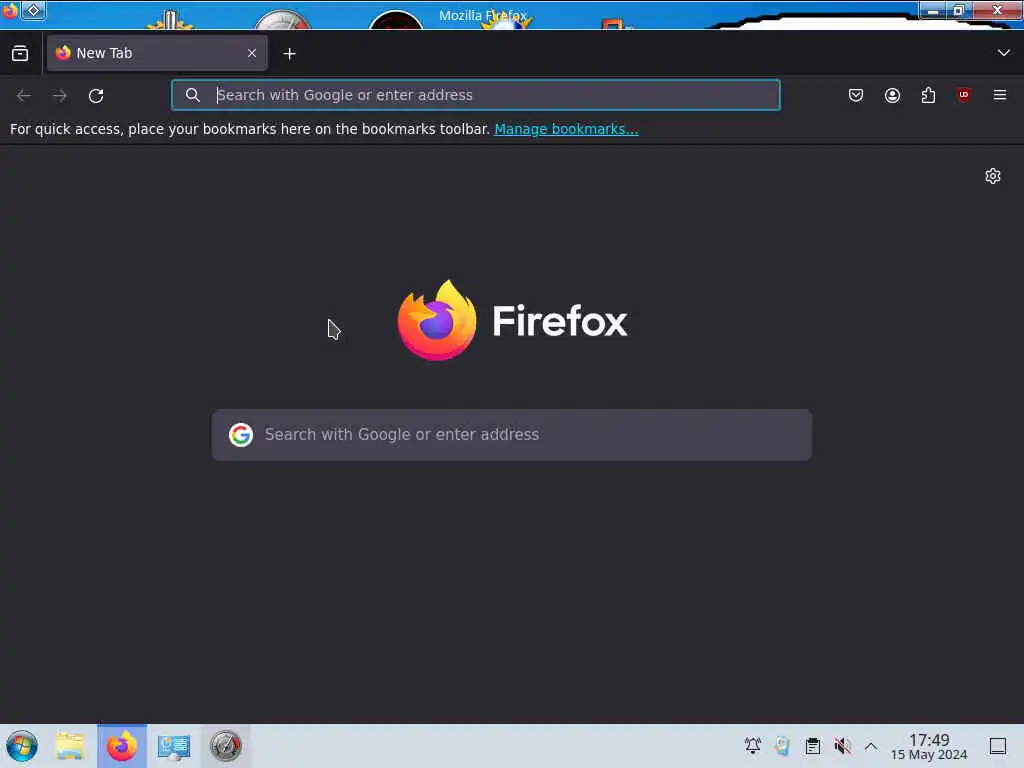This screenshot has height=768, width=1024.
Task: Select the New Tab tab
Action: [157, 54]
